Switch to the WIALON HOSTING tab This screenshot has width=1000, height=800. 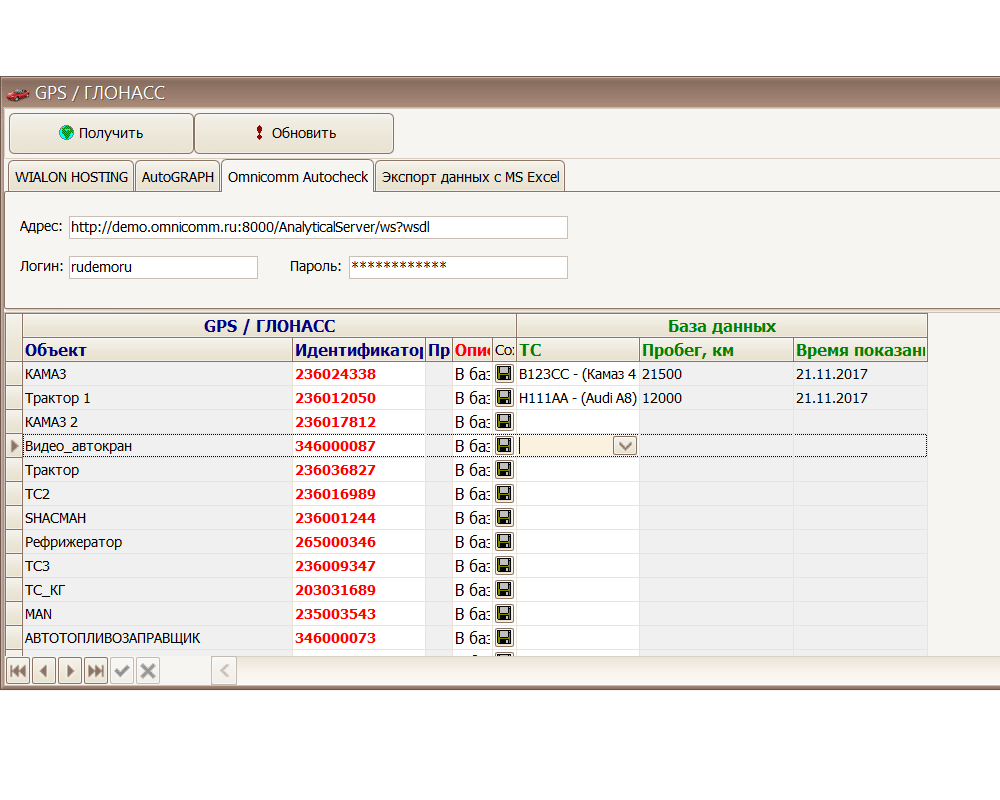click(71, 177)
